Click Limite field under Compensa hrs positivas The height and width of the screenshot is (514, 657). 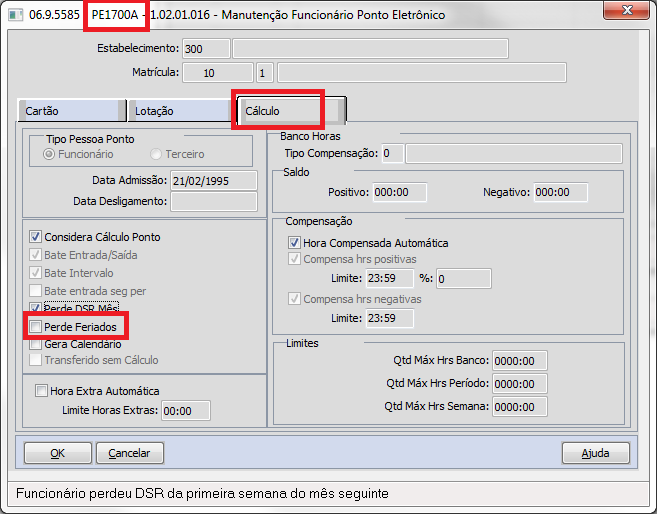pos(390,278)
